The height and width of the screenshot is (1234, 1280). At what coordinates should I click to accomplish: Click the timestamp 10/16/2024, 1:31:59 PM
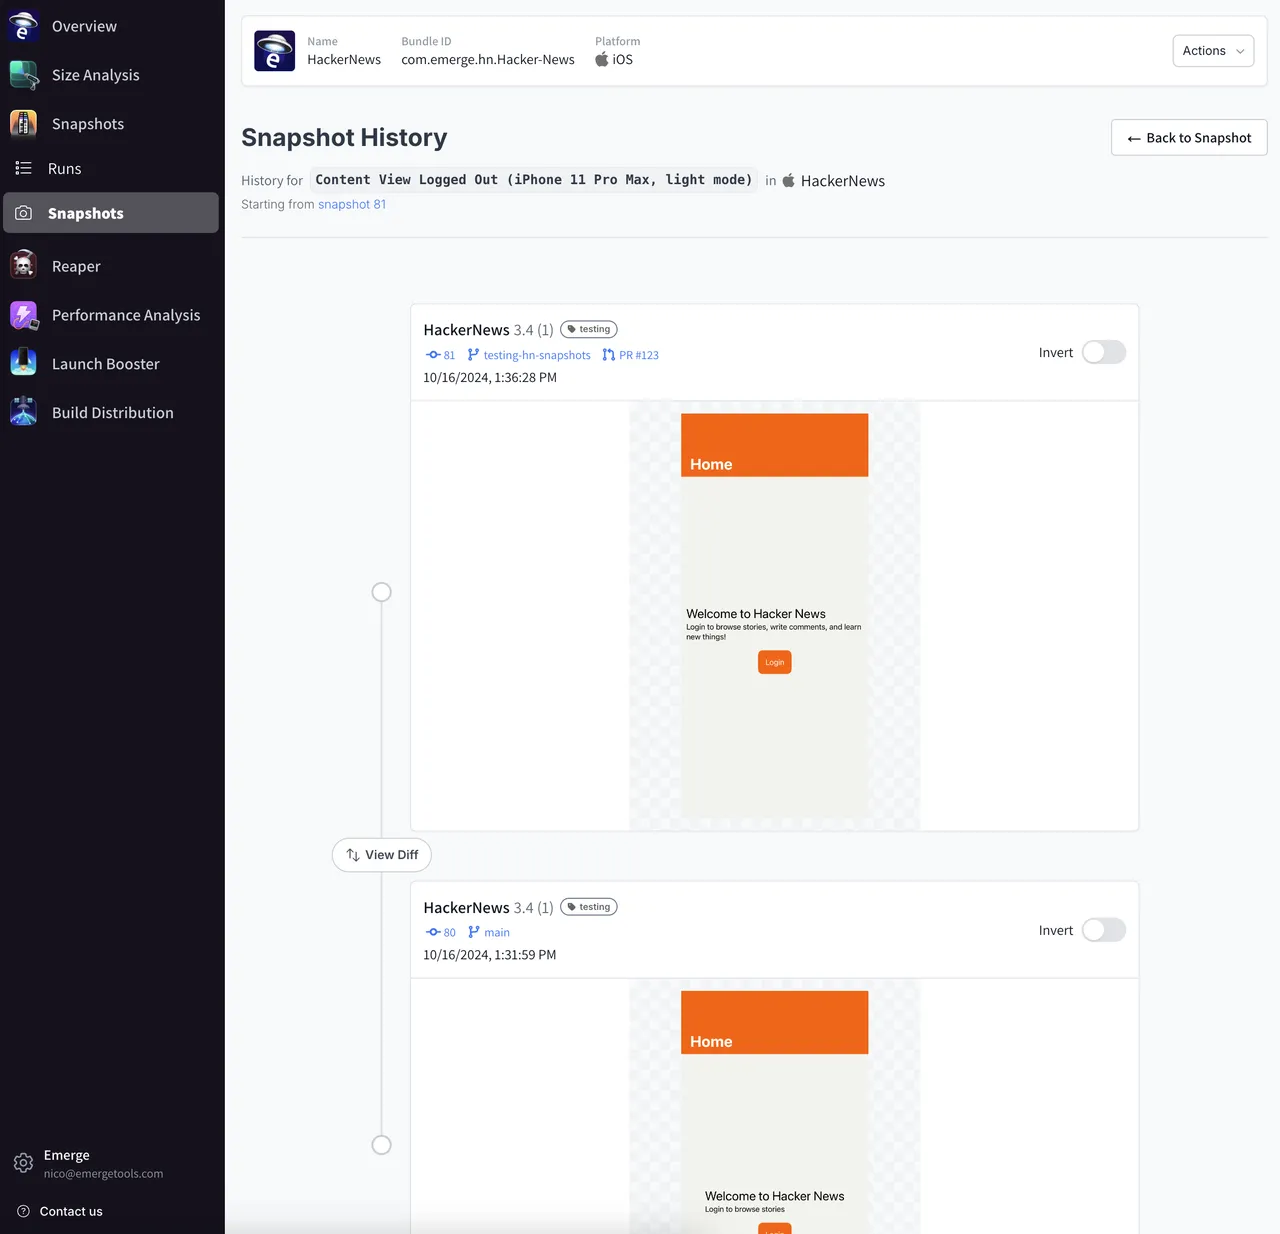[490, 955]
